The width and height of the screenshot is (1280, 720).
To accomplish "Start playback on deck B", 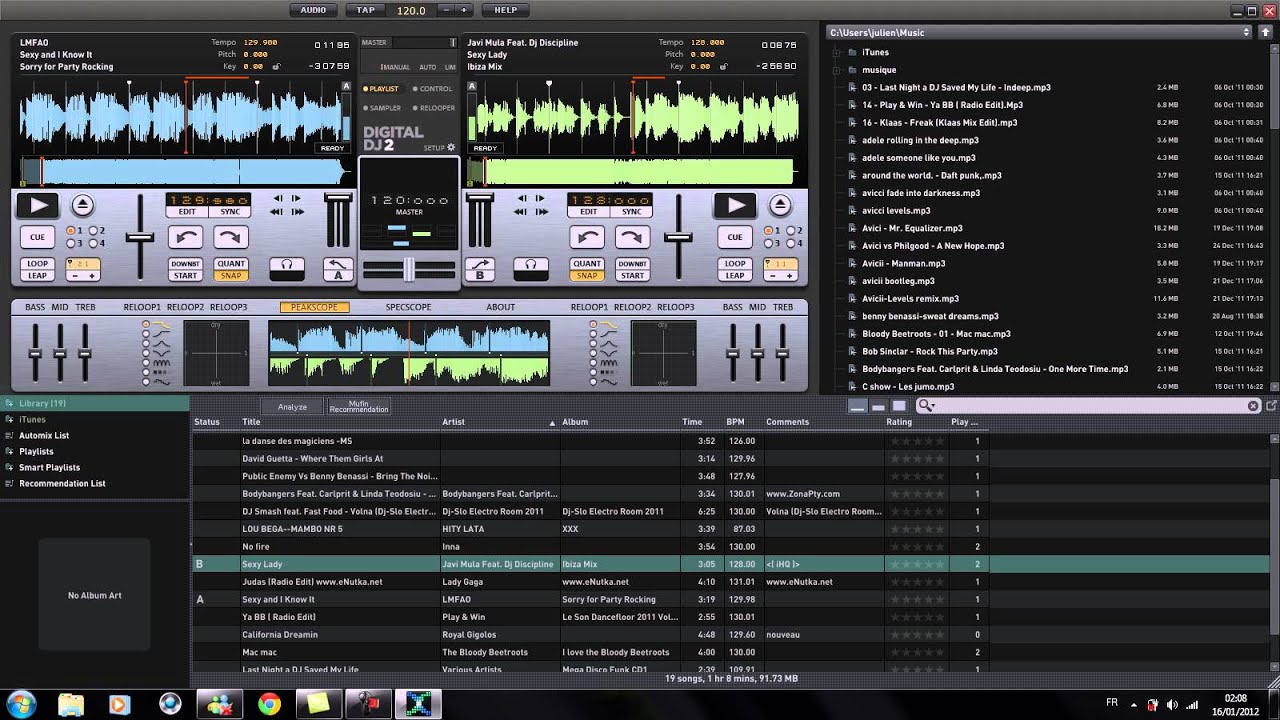I will click(x=735, y=205).
